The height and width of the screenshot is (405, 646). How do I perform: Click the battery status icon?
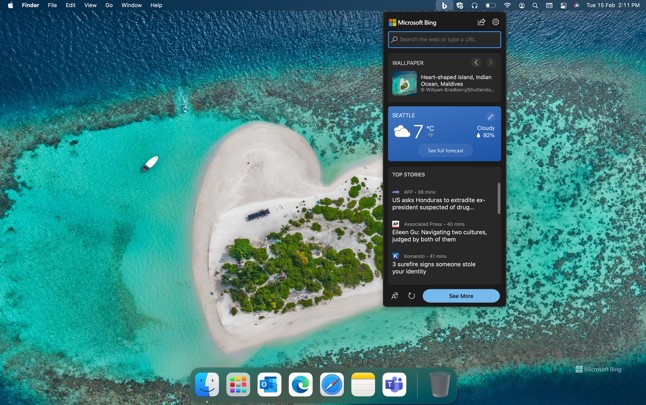click(490, 5)
